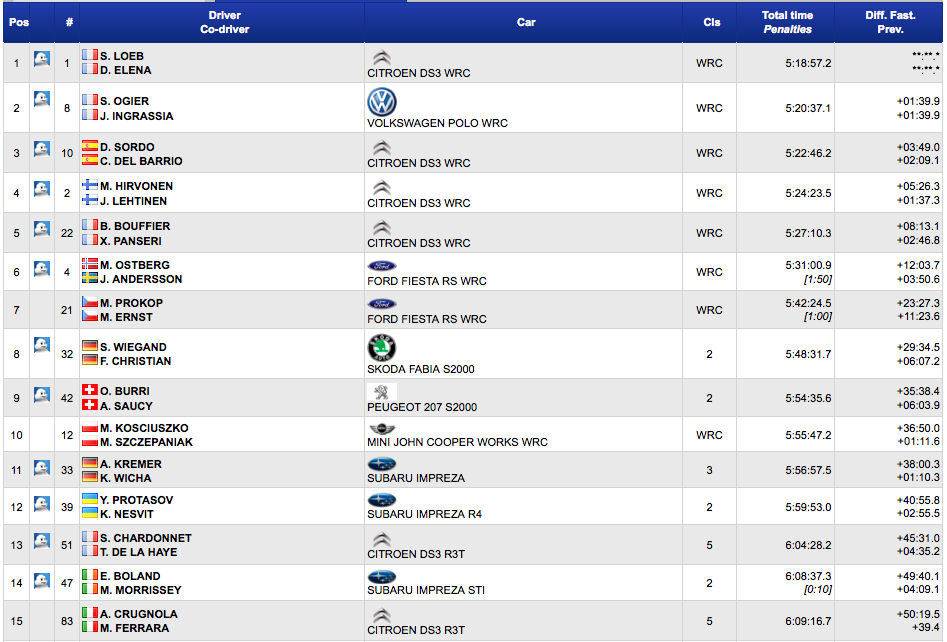Click the text PEUGEOT 207 S2000

(422, 407)
